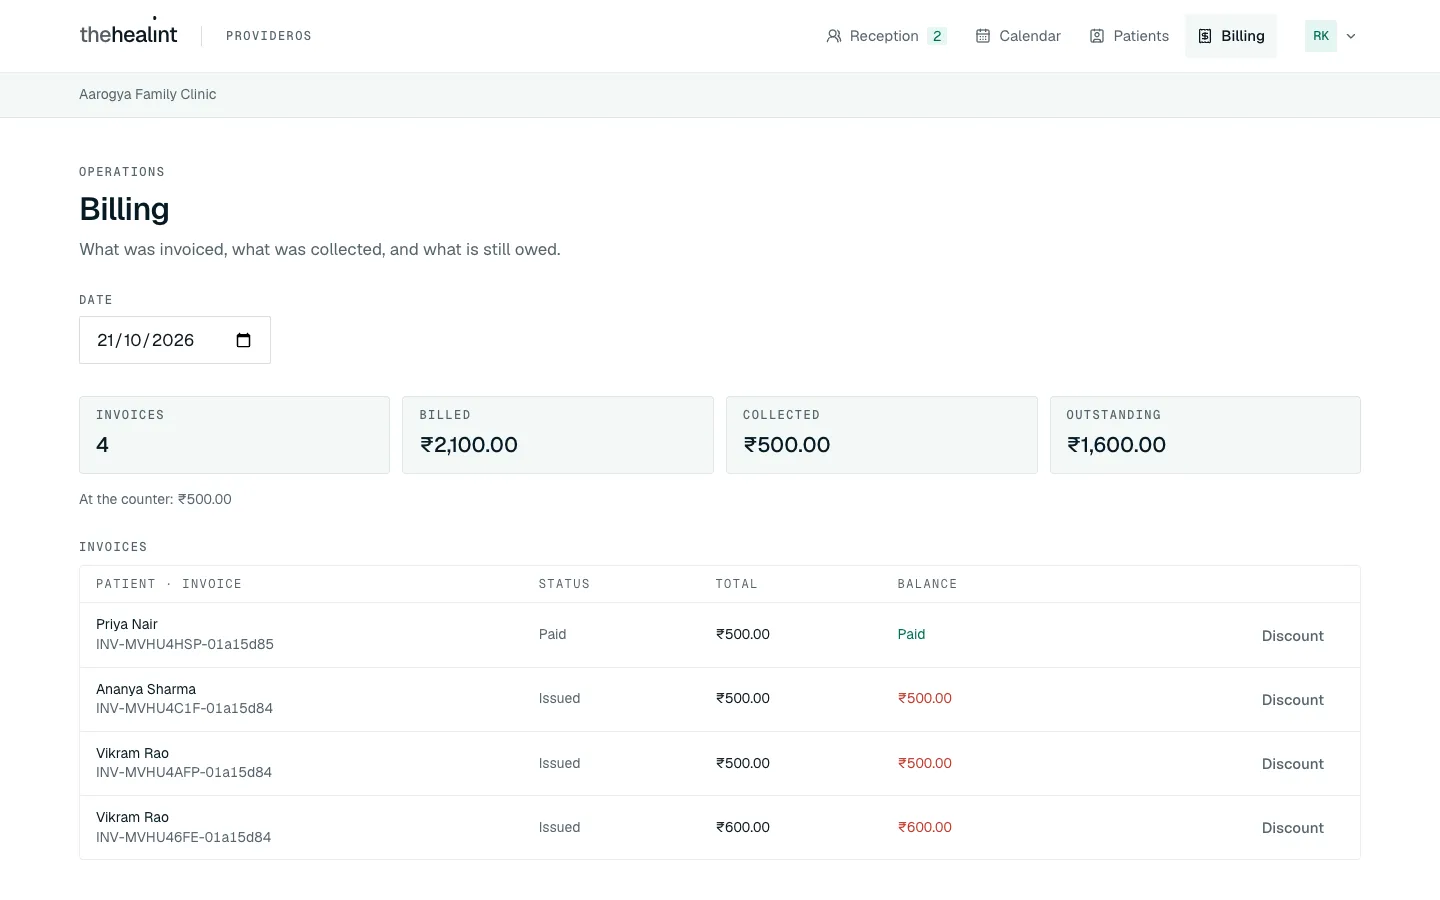Click the Reception people icon
Screen dimensions: 1440x900
[833, 36]
